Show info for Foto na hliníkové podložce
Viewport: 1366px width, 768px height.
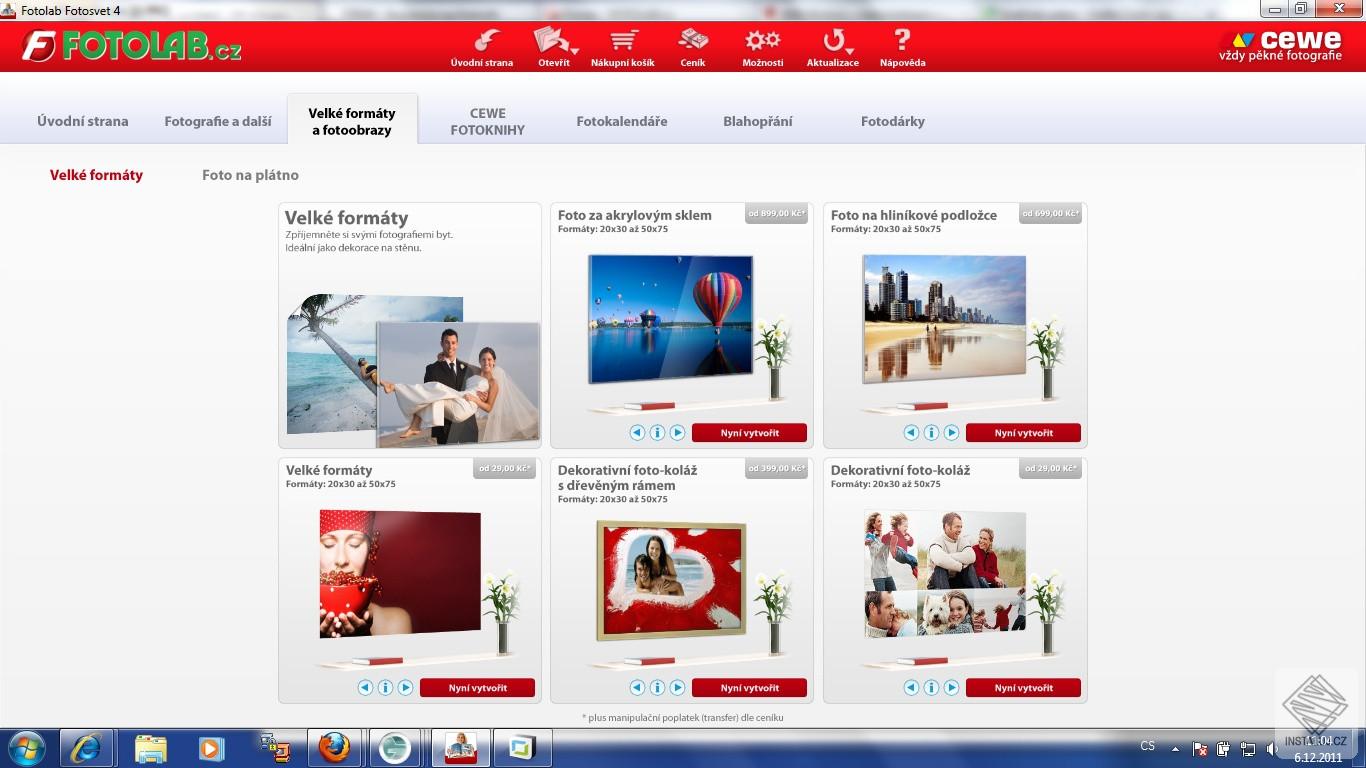pyautogui.click(x=931, y=433)
